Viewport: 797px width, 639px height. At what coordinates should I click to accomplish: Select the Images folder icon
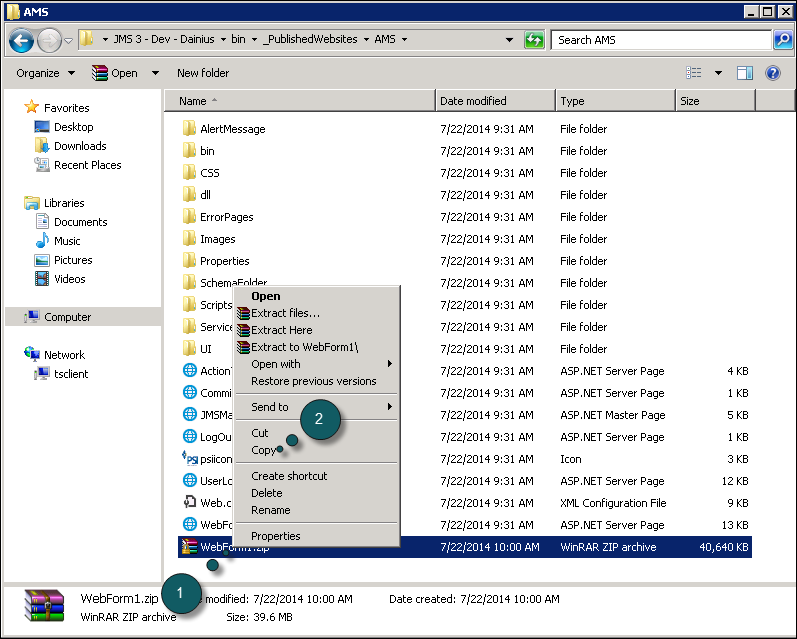tap(189, 239)
